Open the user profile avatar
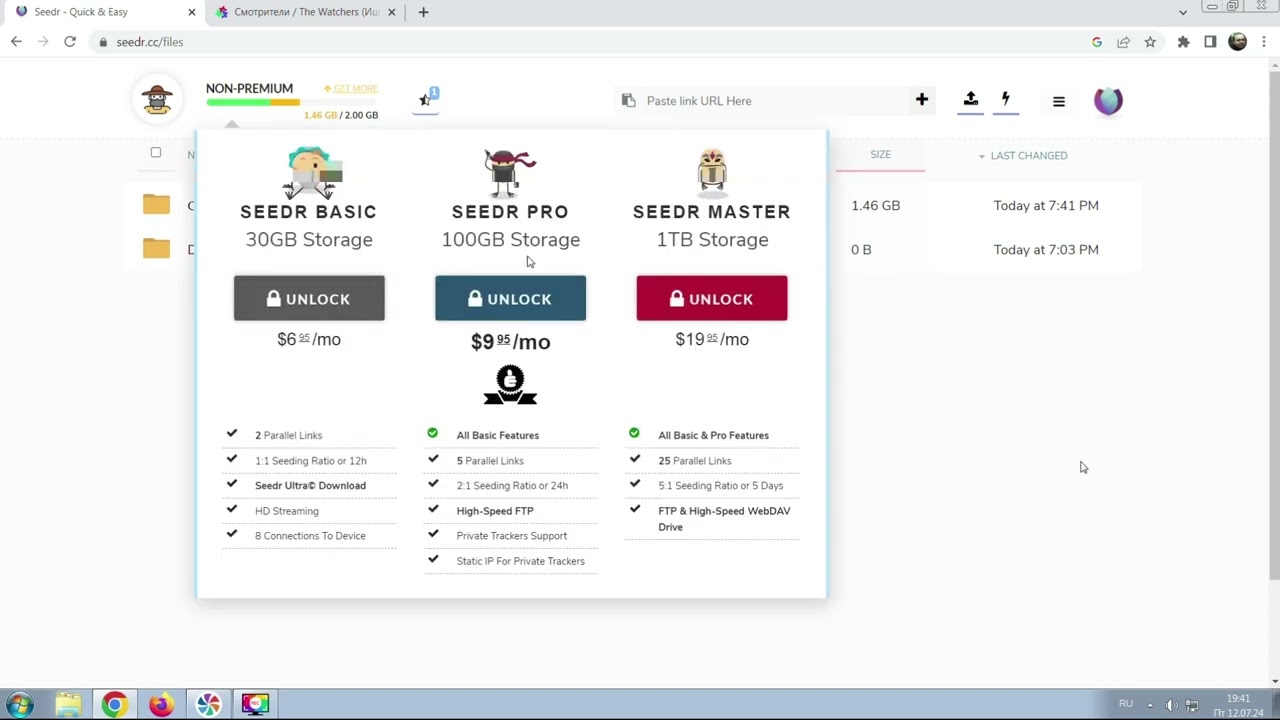This screenshot has width=1280, height=720. [x=1108, y=101]
